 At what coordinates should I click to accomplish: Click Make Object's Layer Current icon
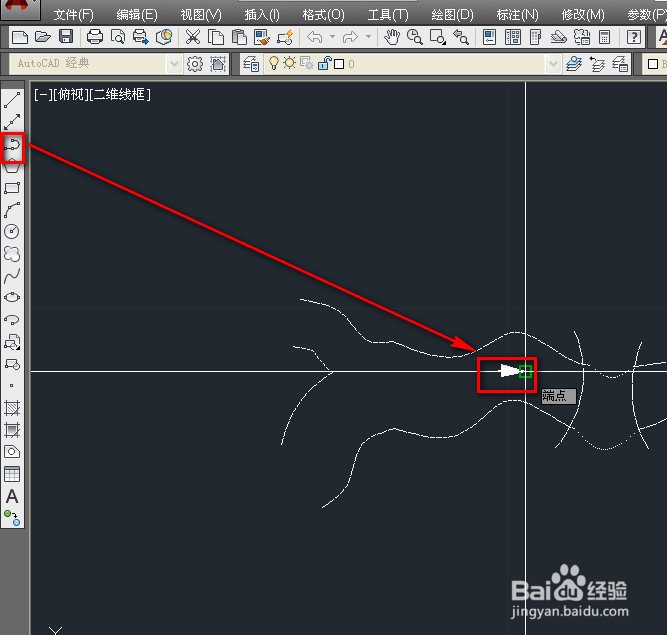[x=574, y=64]
